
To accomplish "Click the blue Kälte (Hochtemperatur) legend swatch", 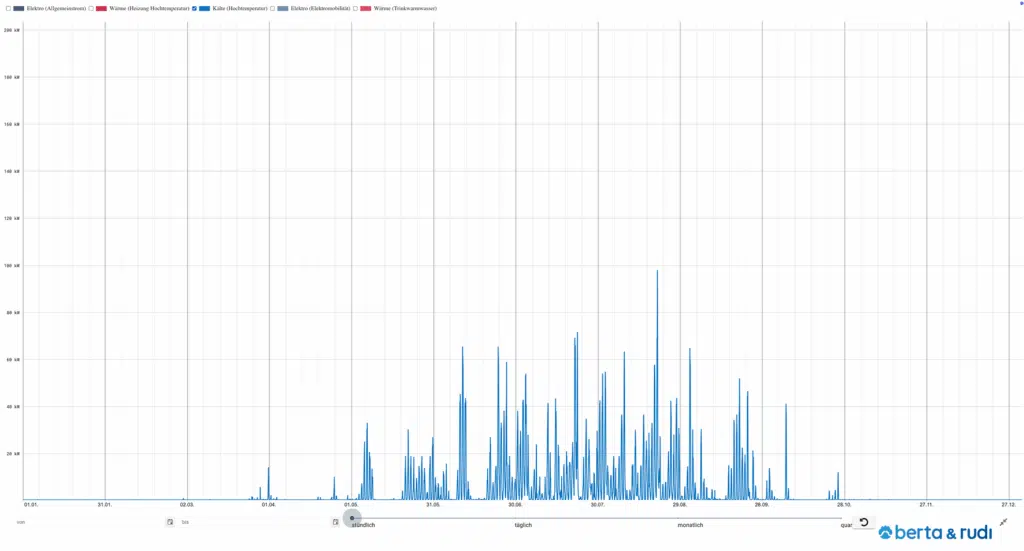I will coord(205,8).
